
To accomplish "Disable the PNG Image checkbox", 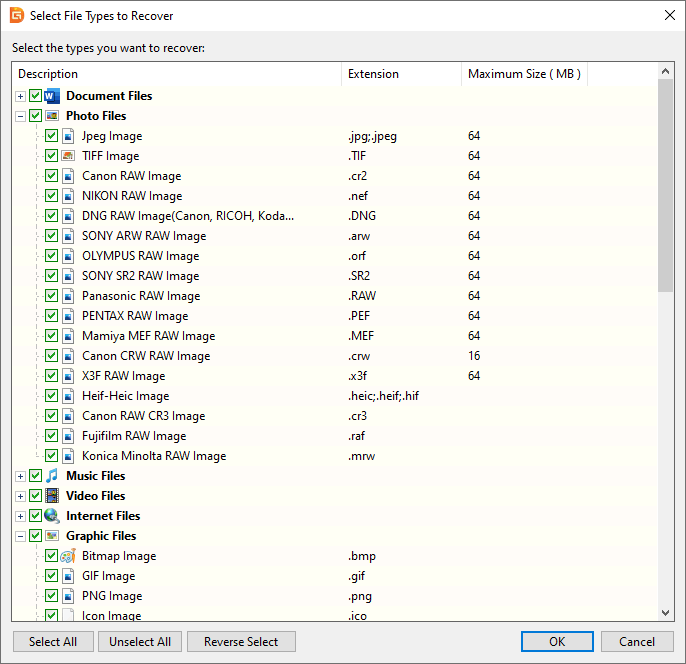I will [52, 596].
